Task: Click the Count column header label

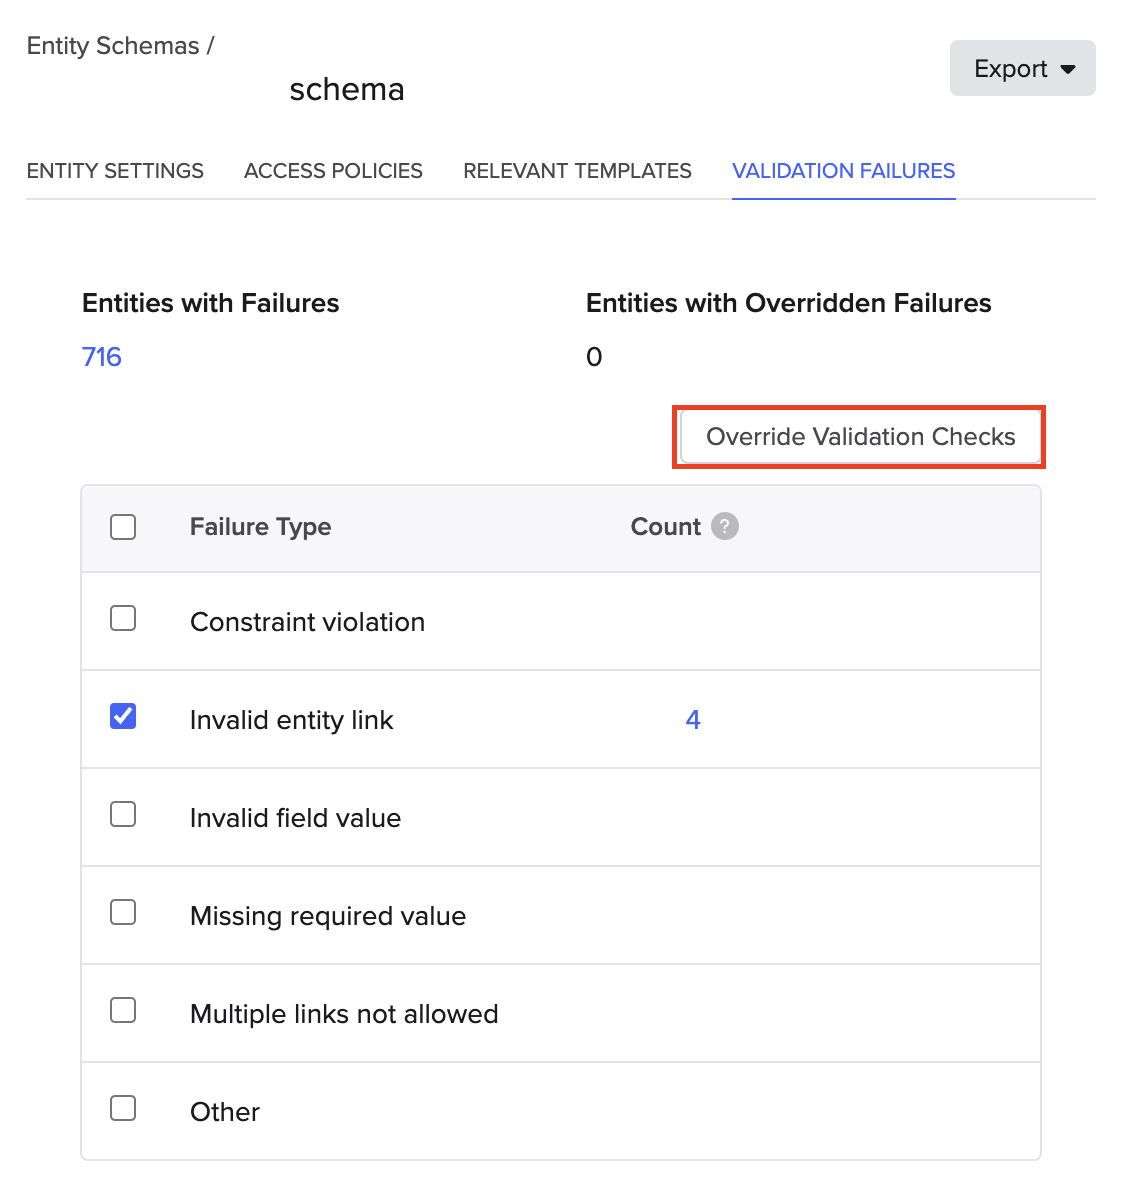Action: tap(665, 527)
